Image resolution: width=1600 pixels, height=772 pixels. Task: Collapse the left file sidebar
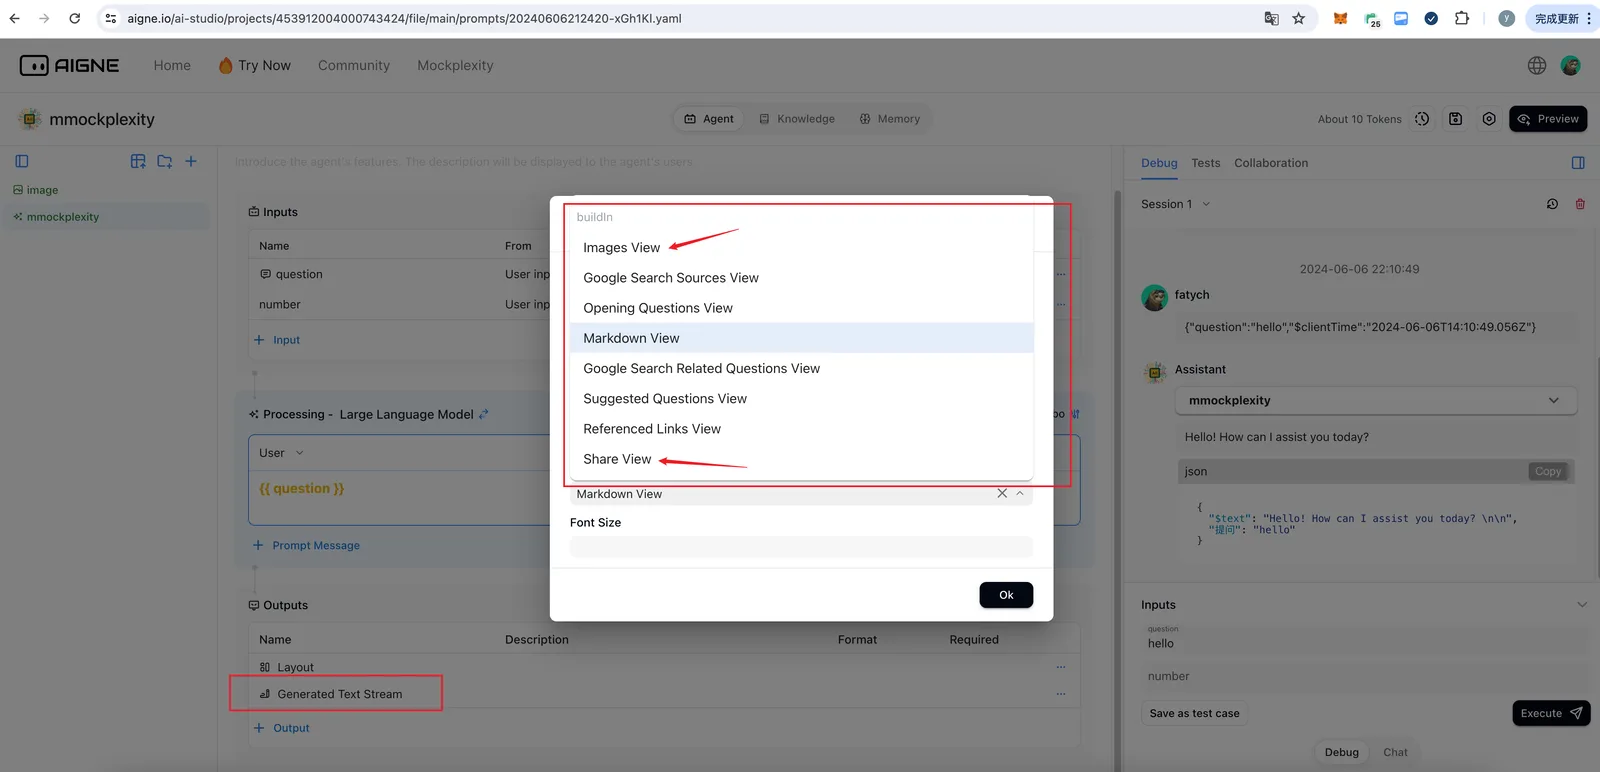coord(22,161)
